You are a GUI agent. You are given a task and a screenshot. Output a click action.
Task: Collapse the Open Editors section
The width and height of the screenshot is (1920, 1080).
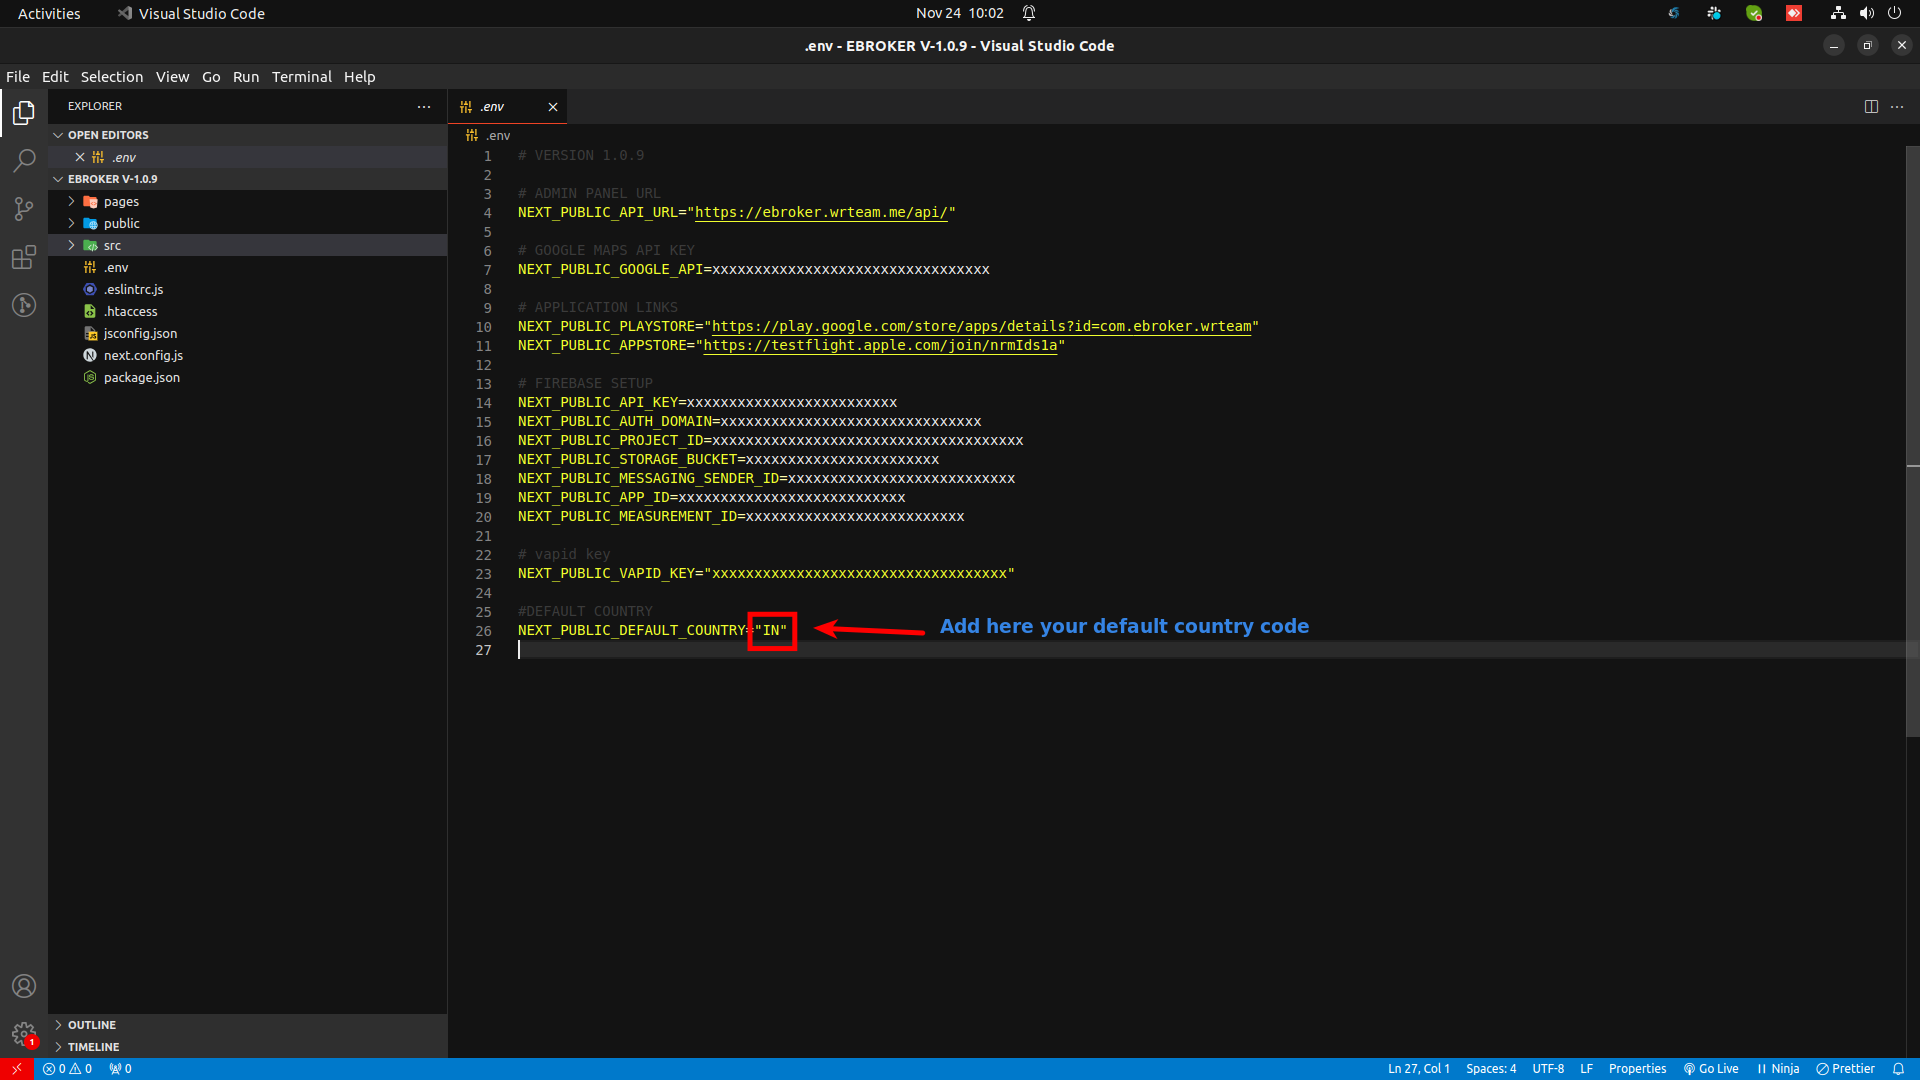[248, 135]
